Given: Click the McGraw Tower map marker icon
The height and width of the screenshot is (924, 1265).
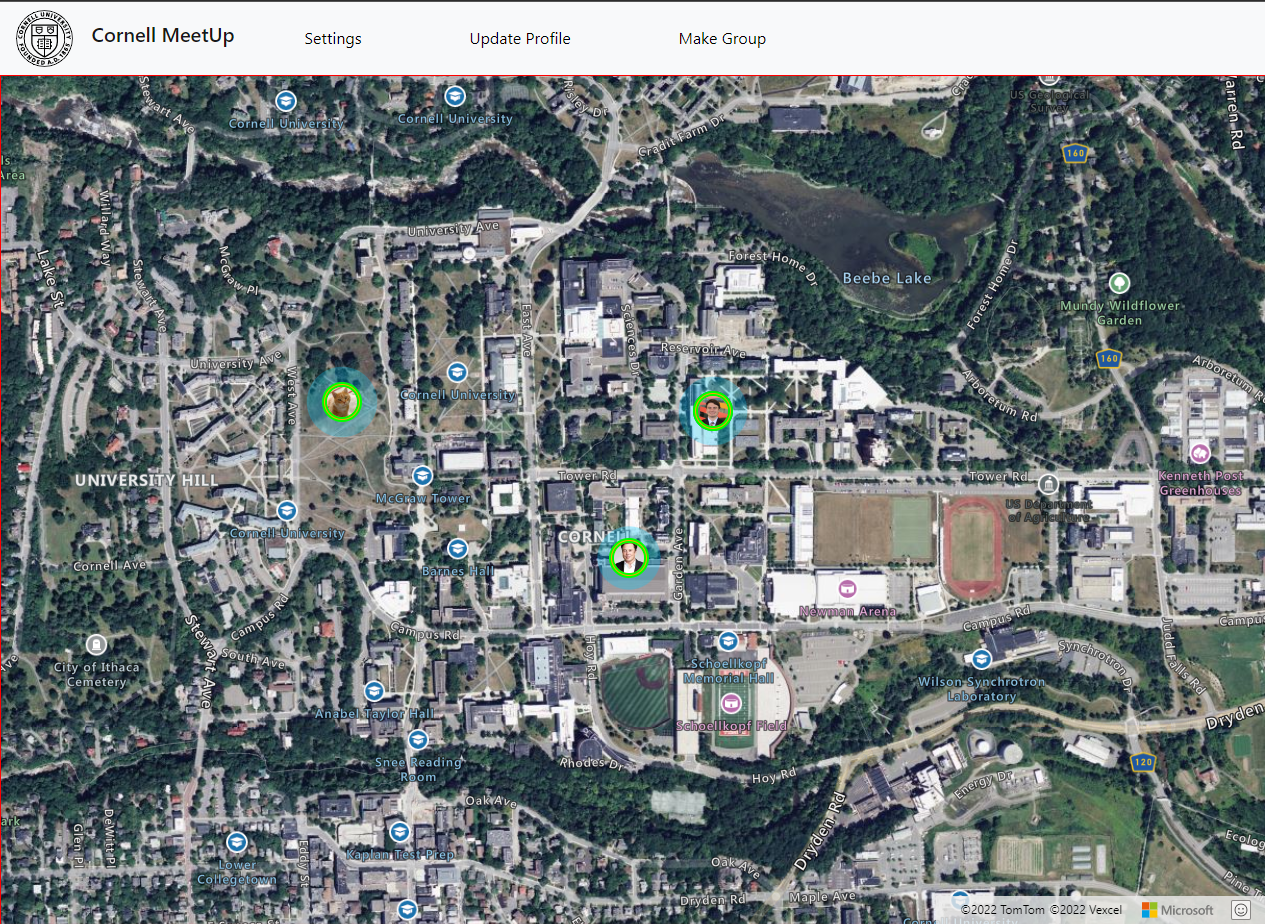Looking at the screenshot, I should (423, 475).
